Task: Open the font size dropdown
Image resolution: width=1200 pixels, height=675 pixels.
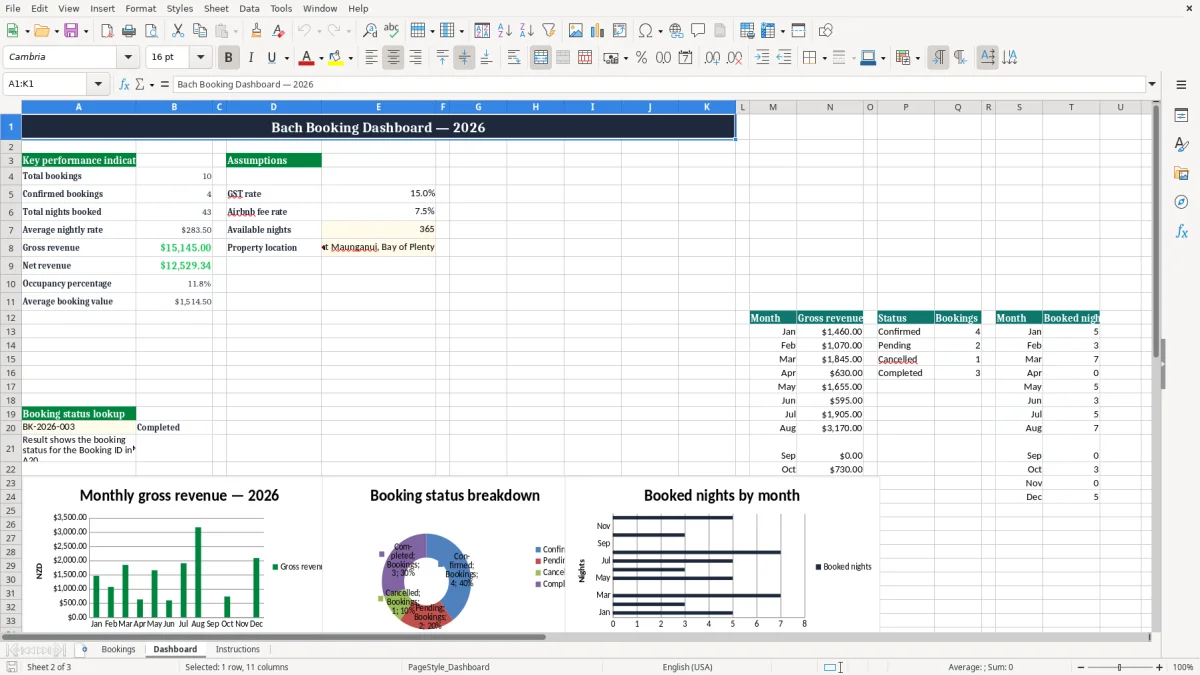Action: click(200, 58)
